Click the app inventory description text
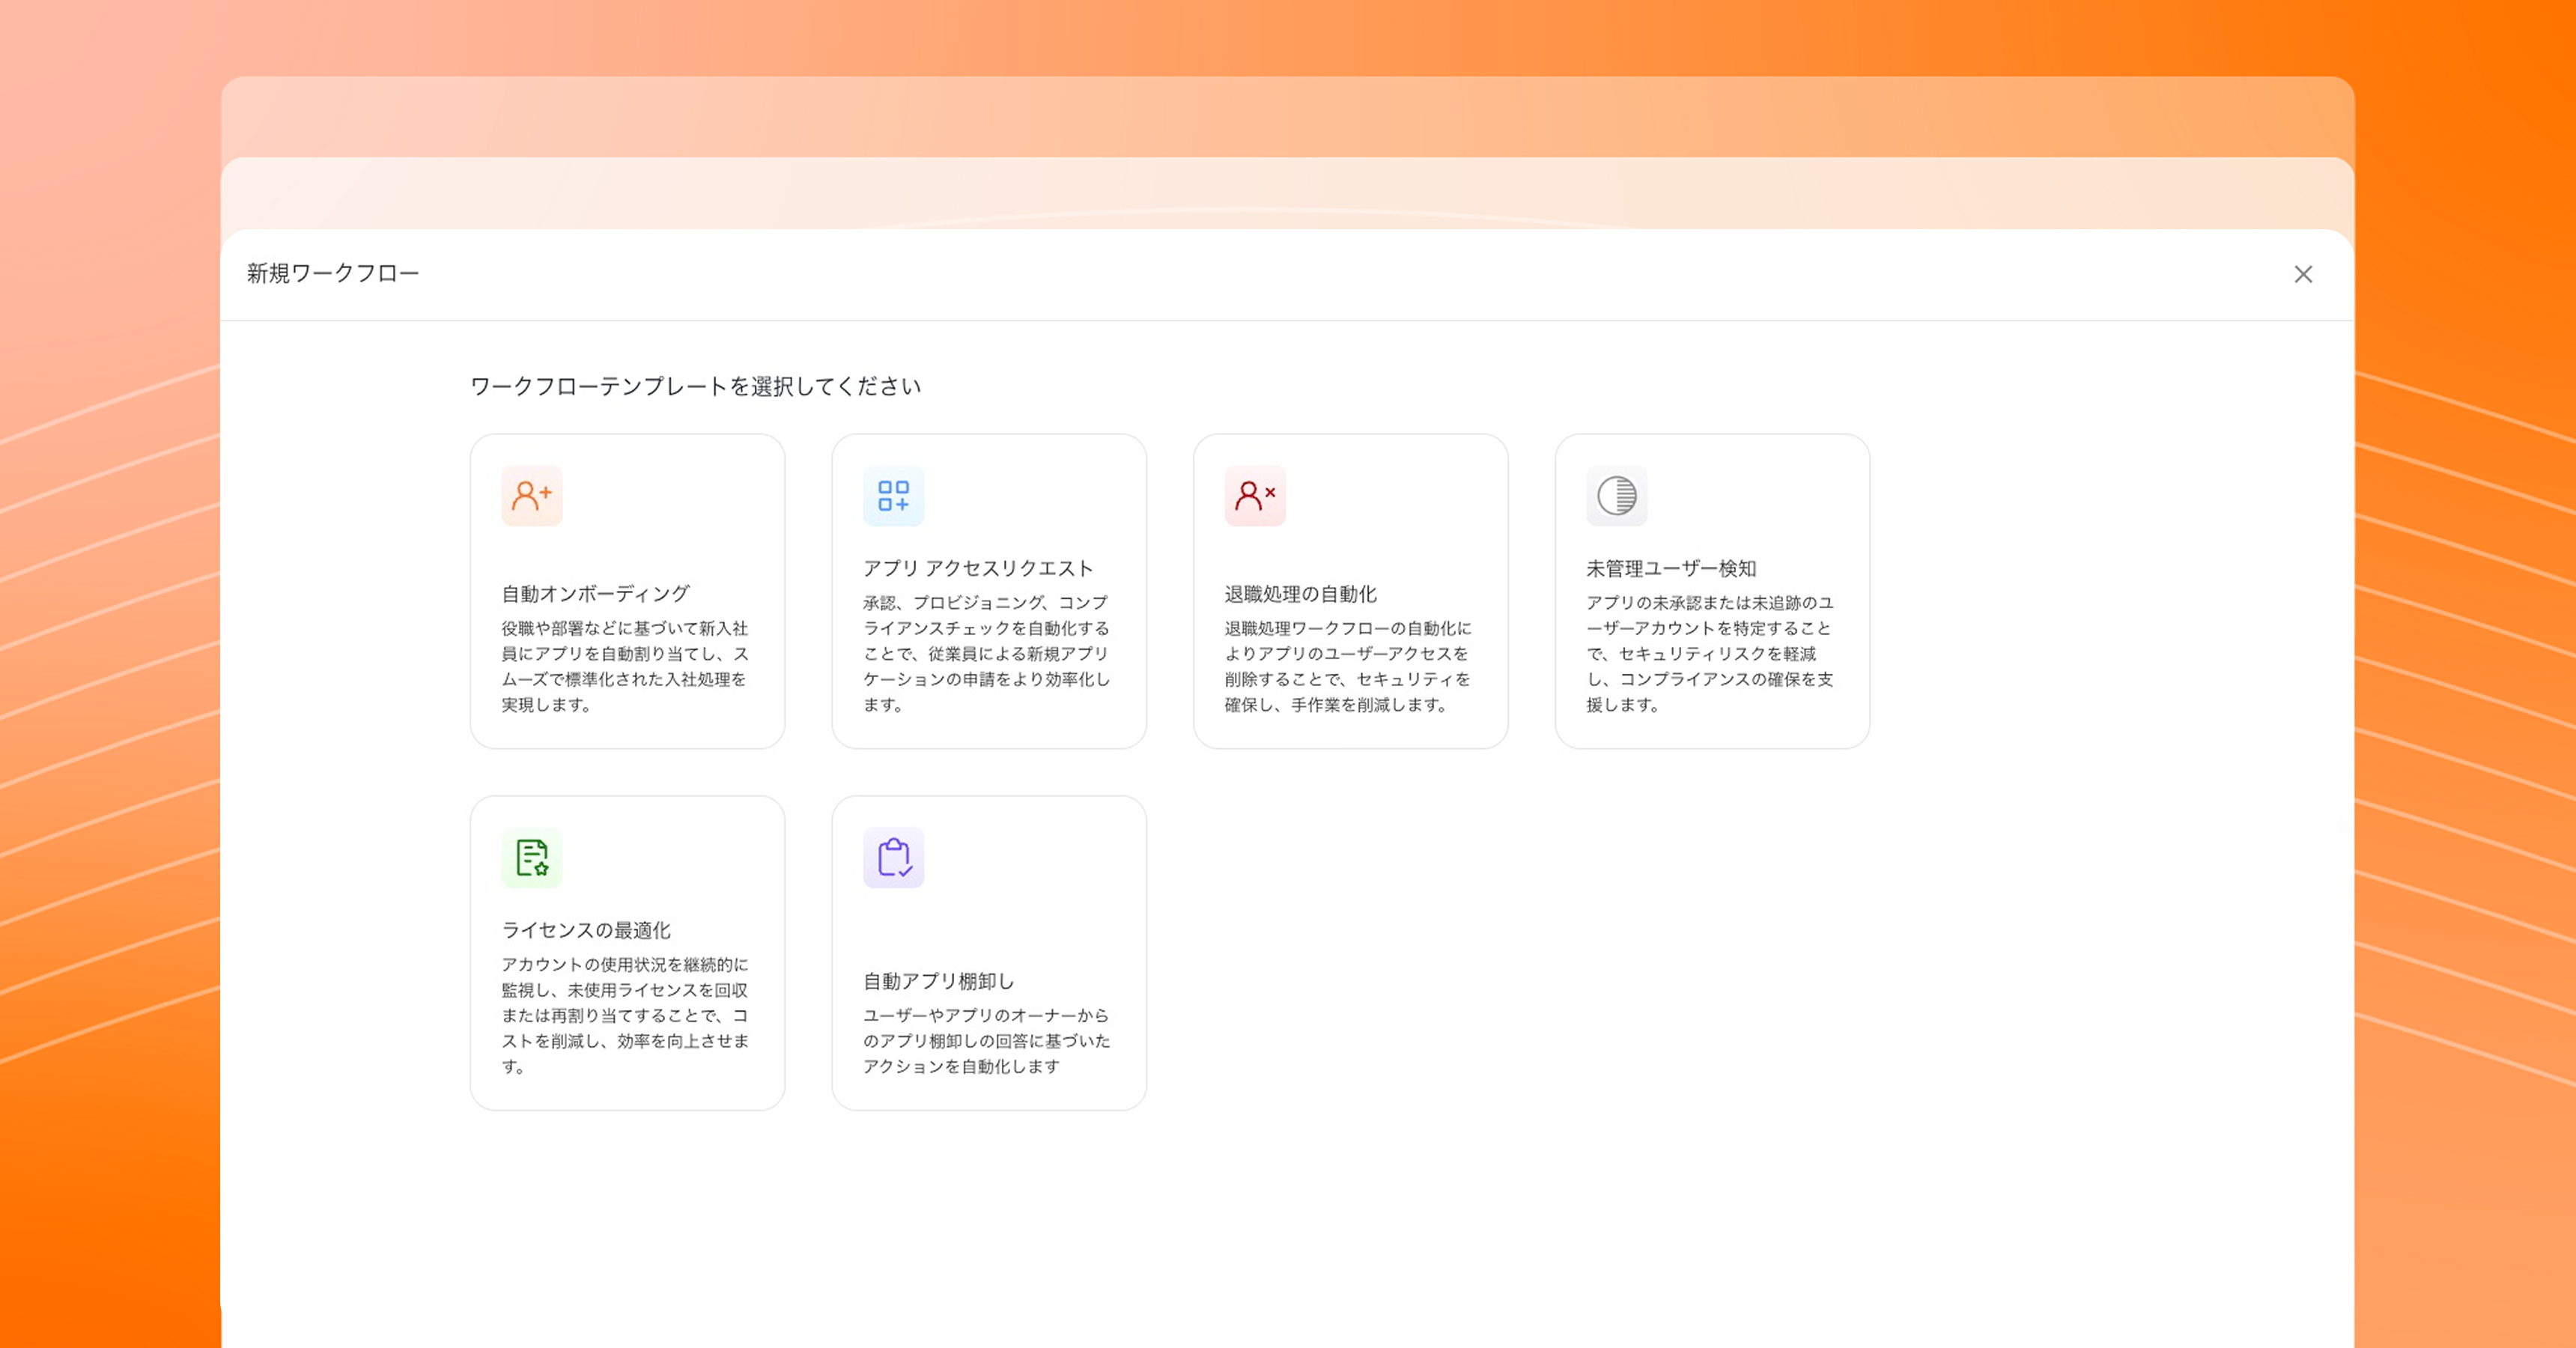 (987, 1041)
